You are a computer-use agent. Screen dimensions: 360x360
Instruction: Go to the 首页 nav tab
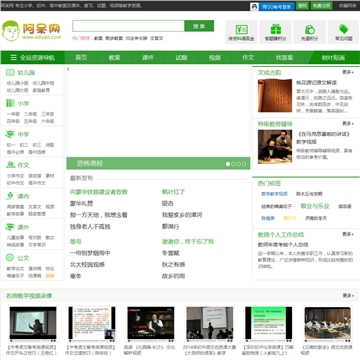81,57
